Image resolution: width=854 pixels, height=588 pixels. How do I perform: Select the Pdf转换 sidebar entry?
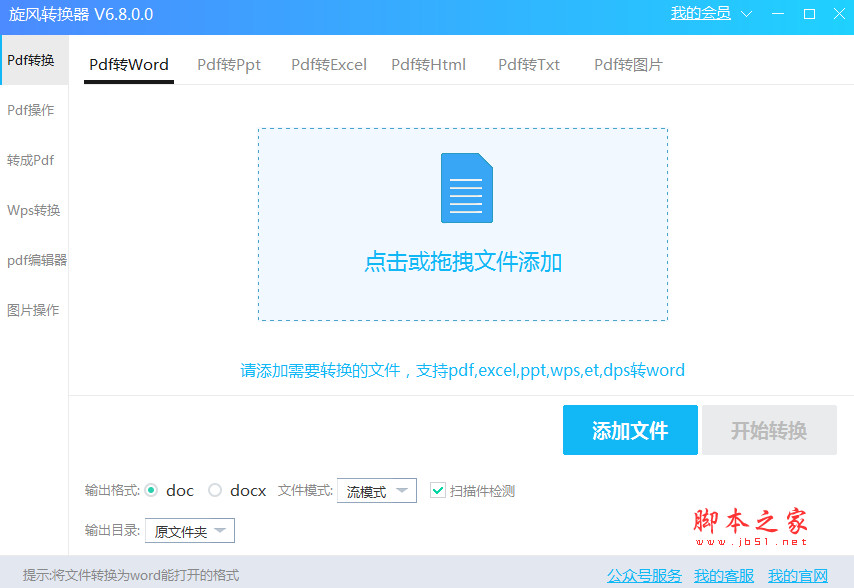[x=31, y=59]
